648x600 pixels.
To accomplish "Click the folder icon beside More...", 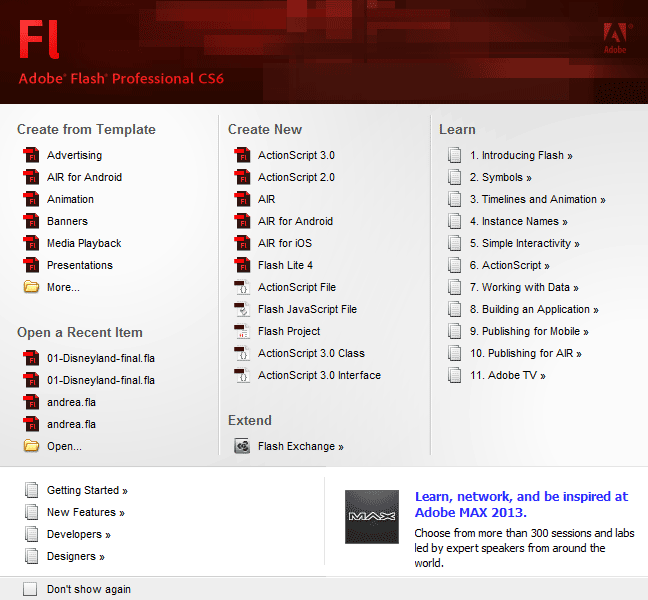I will pos(31,286).
